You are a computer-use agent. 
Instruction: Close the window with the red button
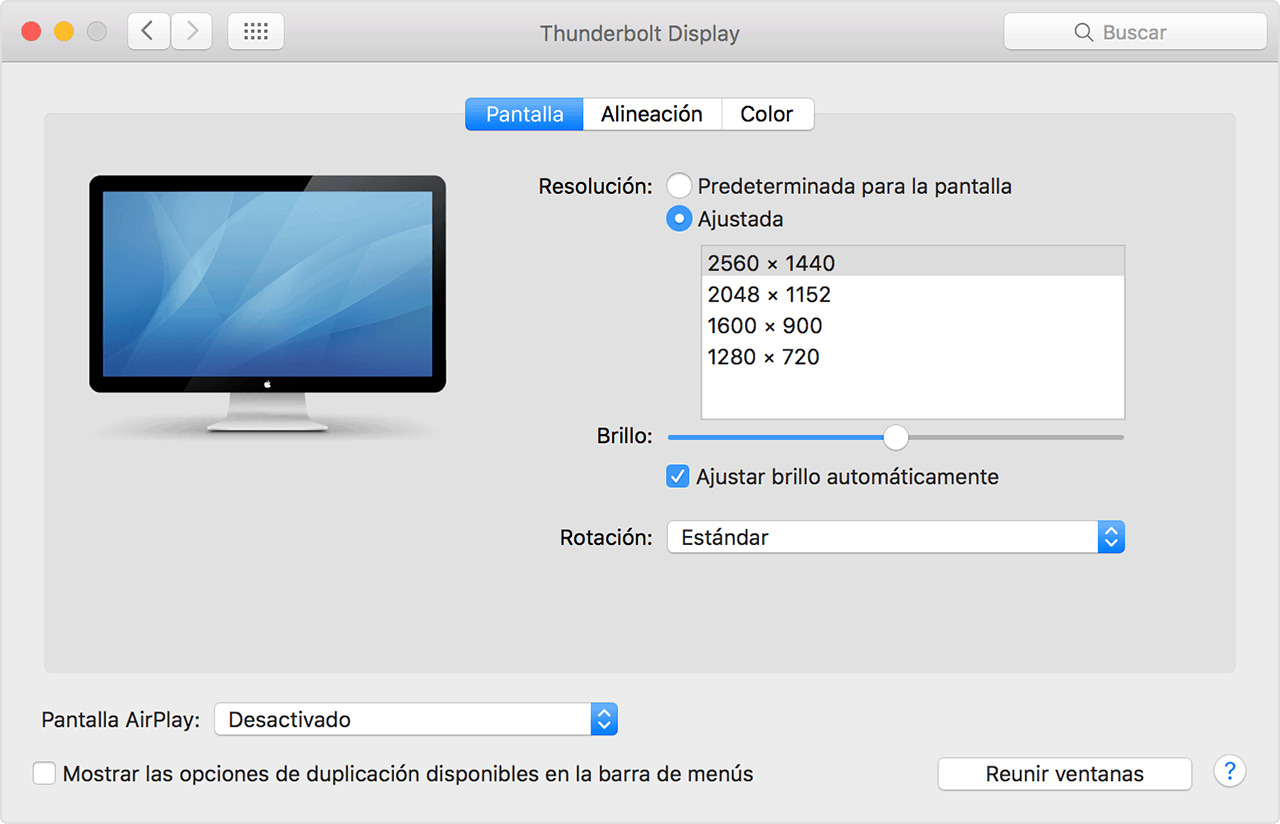[31, 32]
